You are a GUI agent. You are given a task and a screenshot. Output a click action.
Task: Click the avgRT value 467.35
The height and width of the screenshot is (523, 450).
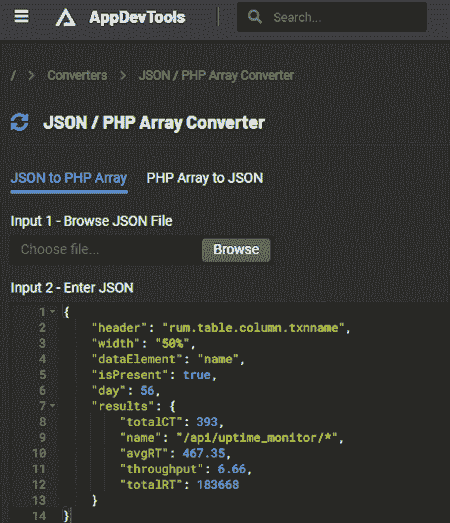[x=204, y=453]
